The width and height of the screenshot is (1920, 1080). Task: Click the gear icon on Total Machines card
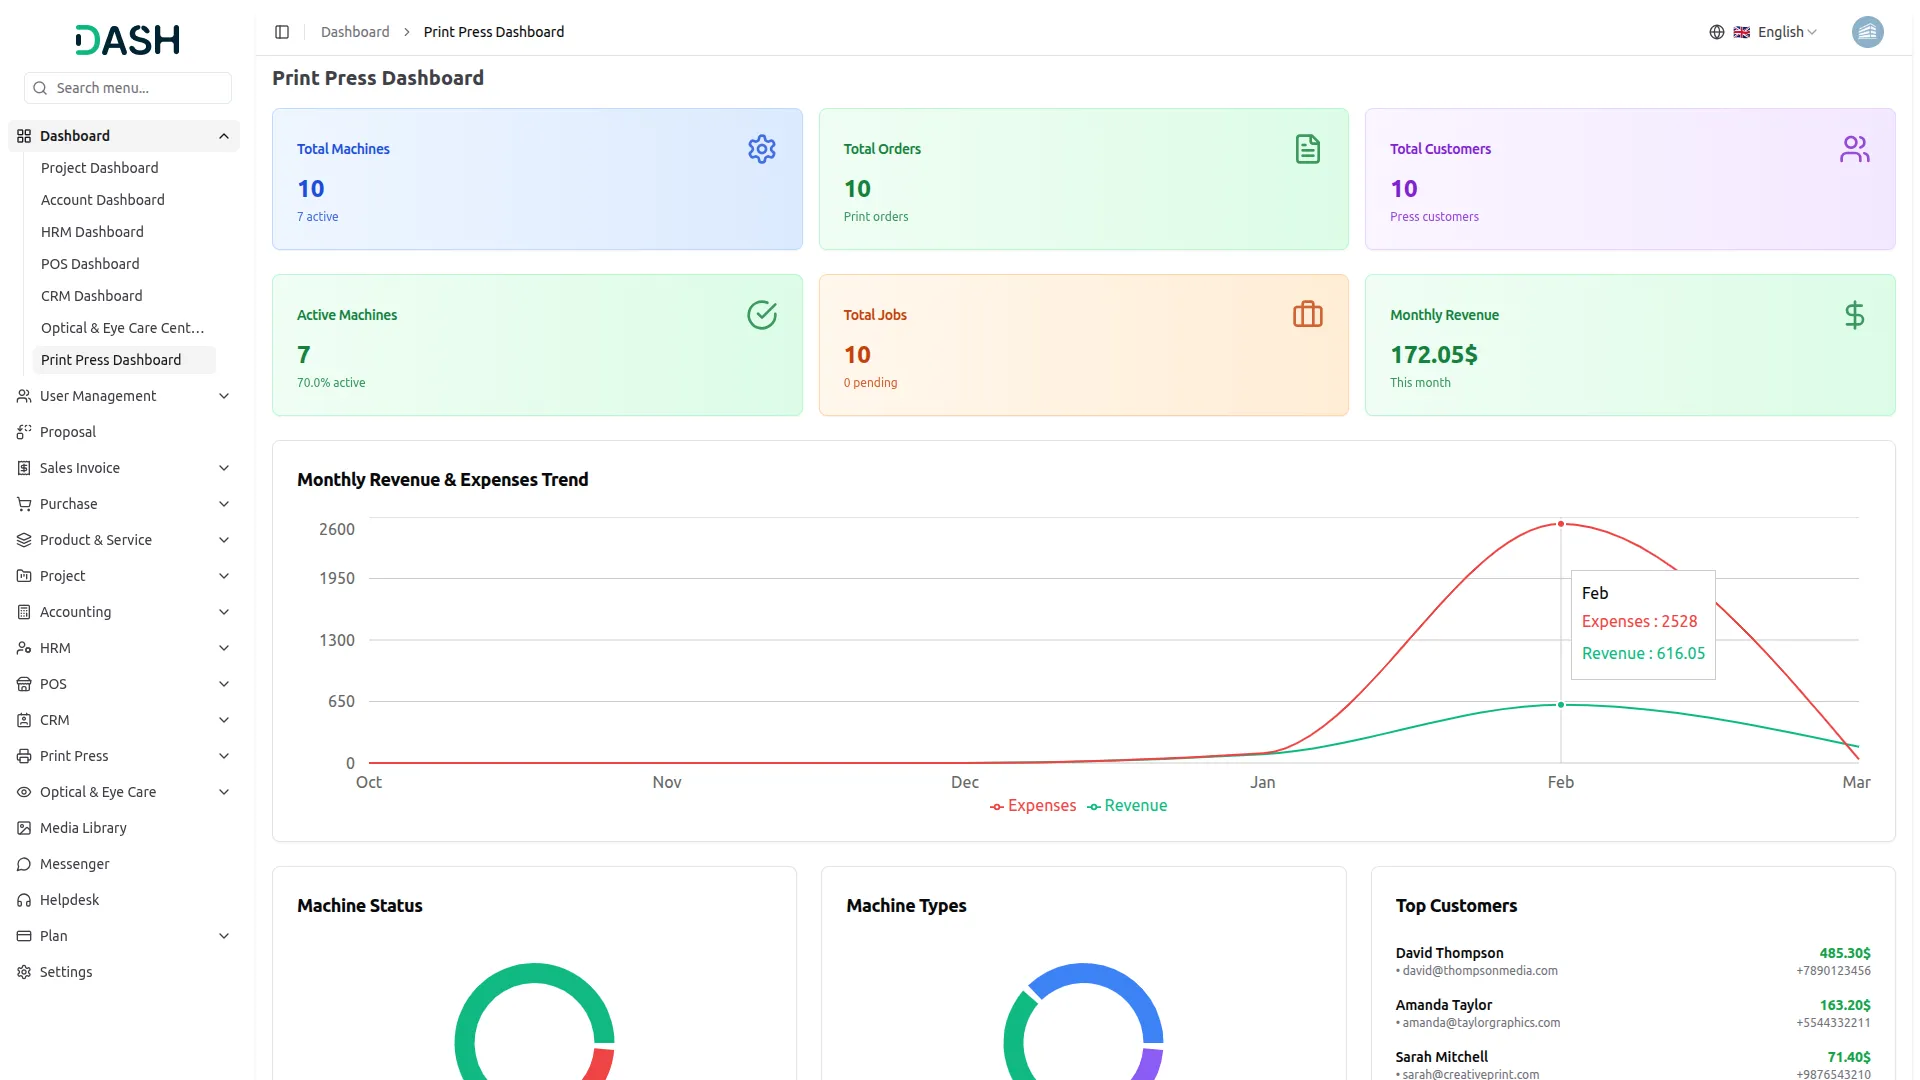point(761,149)
